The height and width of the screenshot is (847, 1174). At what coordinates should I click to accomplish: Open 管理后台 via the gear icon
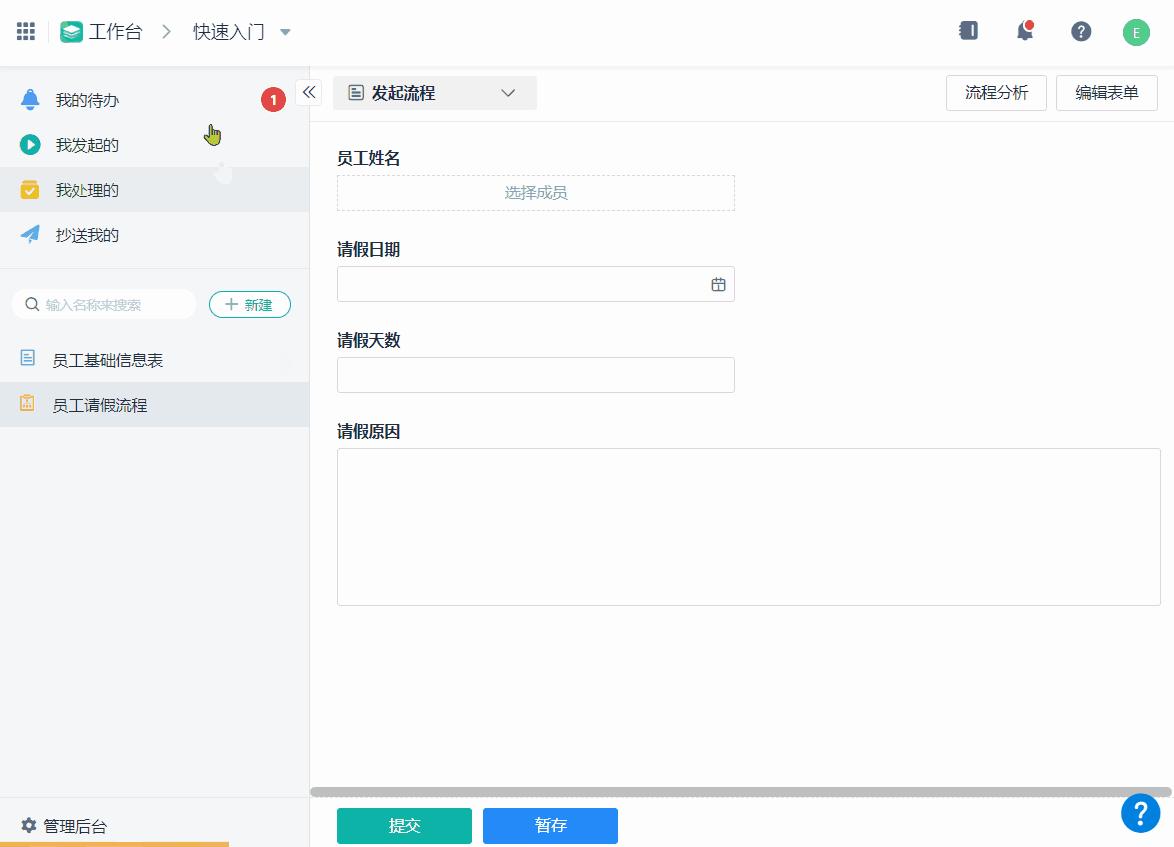28,826
